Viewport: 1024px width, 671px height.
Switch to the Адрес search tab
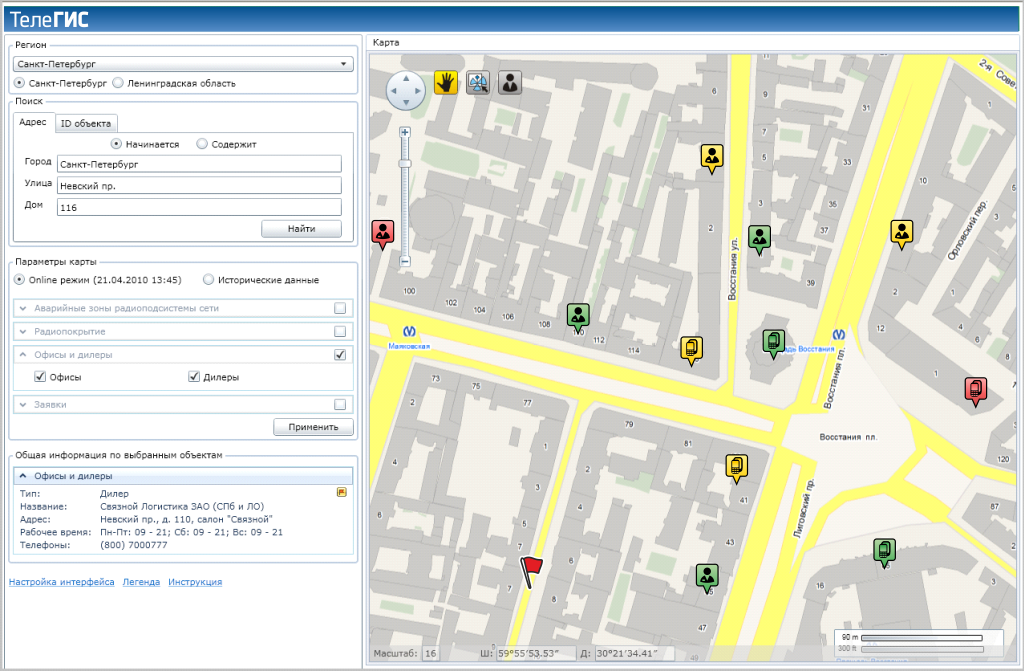click(33, 122)
